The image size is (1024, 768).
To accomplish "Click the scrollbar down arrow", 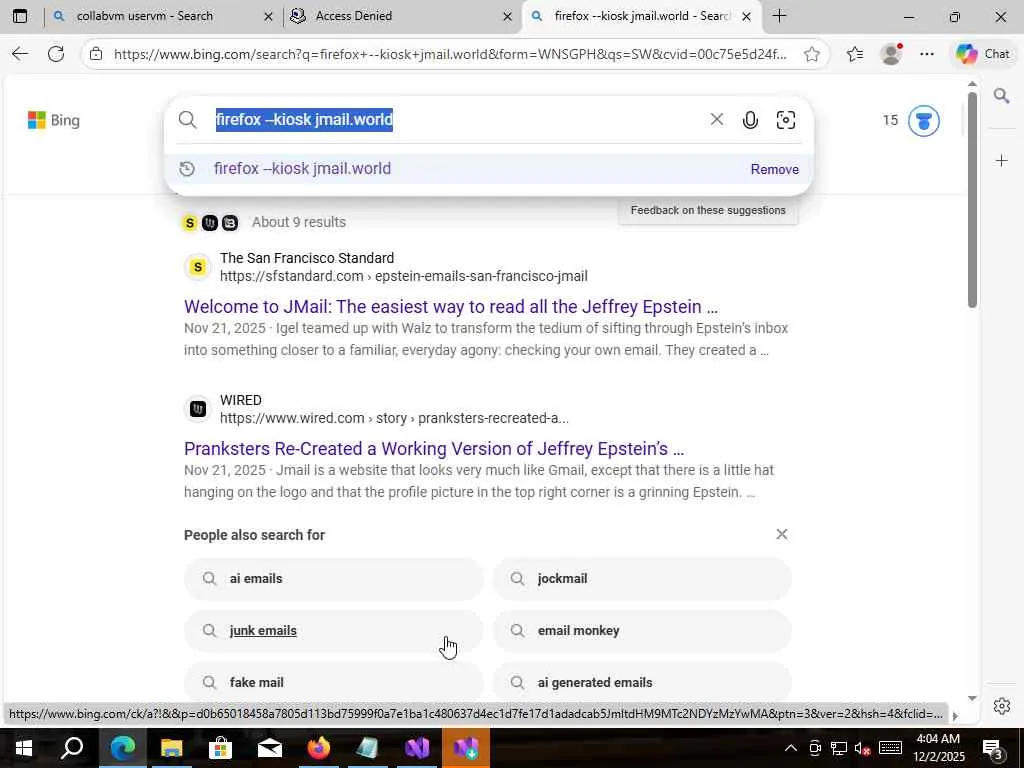I will [972, 698].
